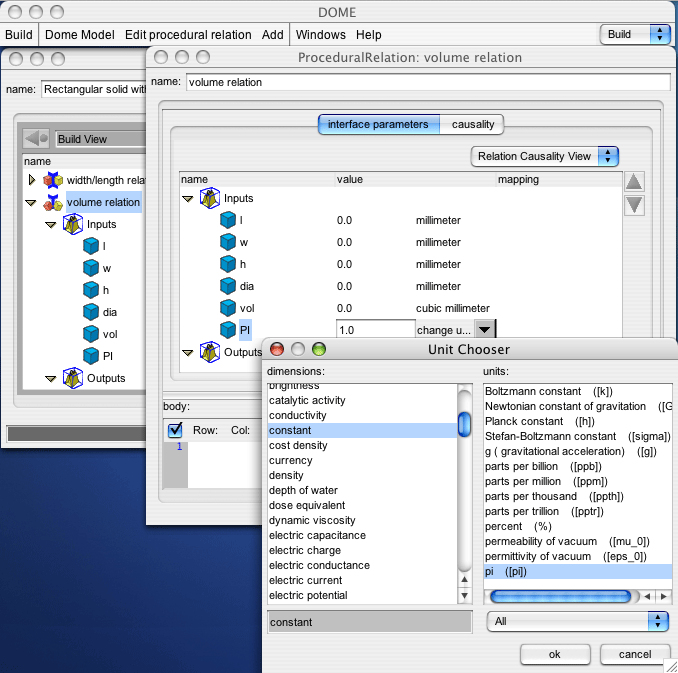This screenshot has width=678, height=673.
Task: Click the vol parameter cube in relation table
Action: pyautogui.click(x=228, y=308)
